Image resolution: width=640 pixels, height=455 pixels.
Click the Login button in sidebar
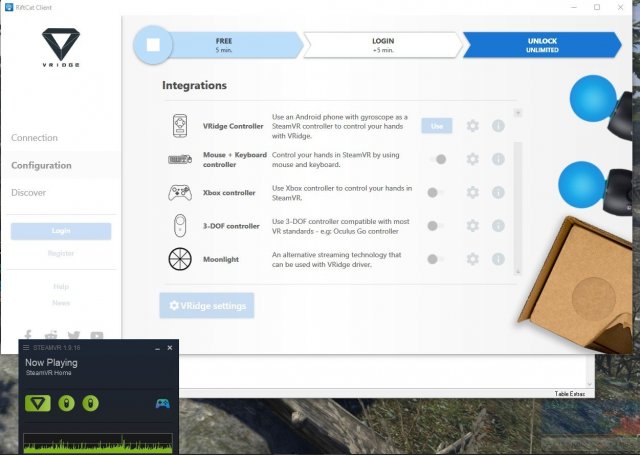61,231
